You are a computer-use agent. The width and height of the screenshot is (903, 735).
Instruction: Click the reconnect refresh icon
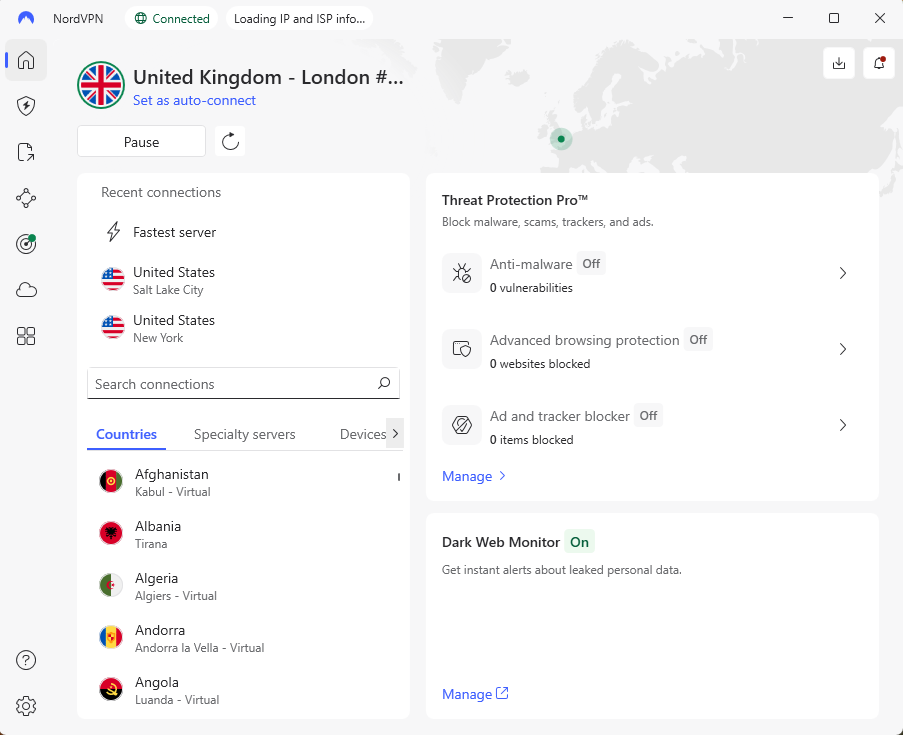tap(229, 141)
